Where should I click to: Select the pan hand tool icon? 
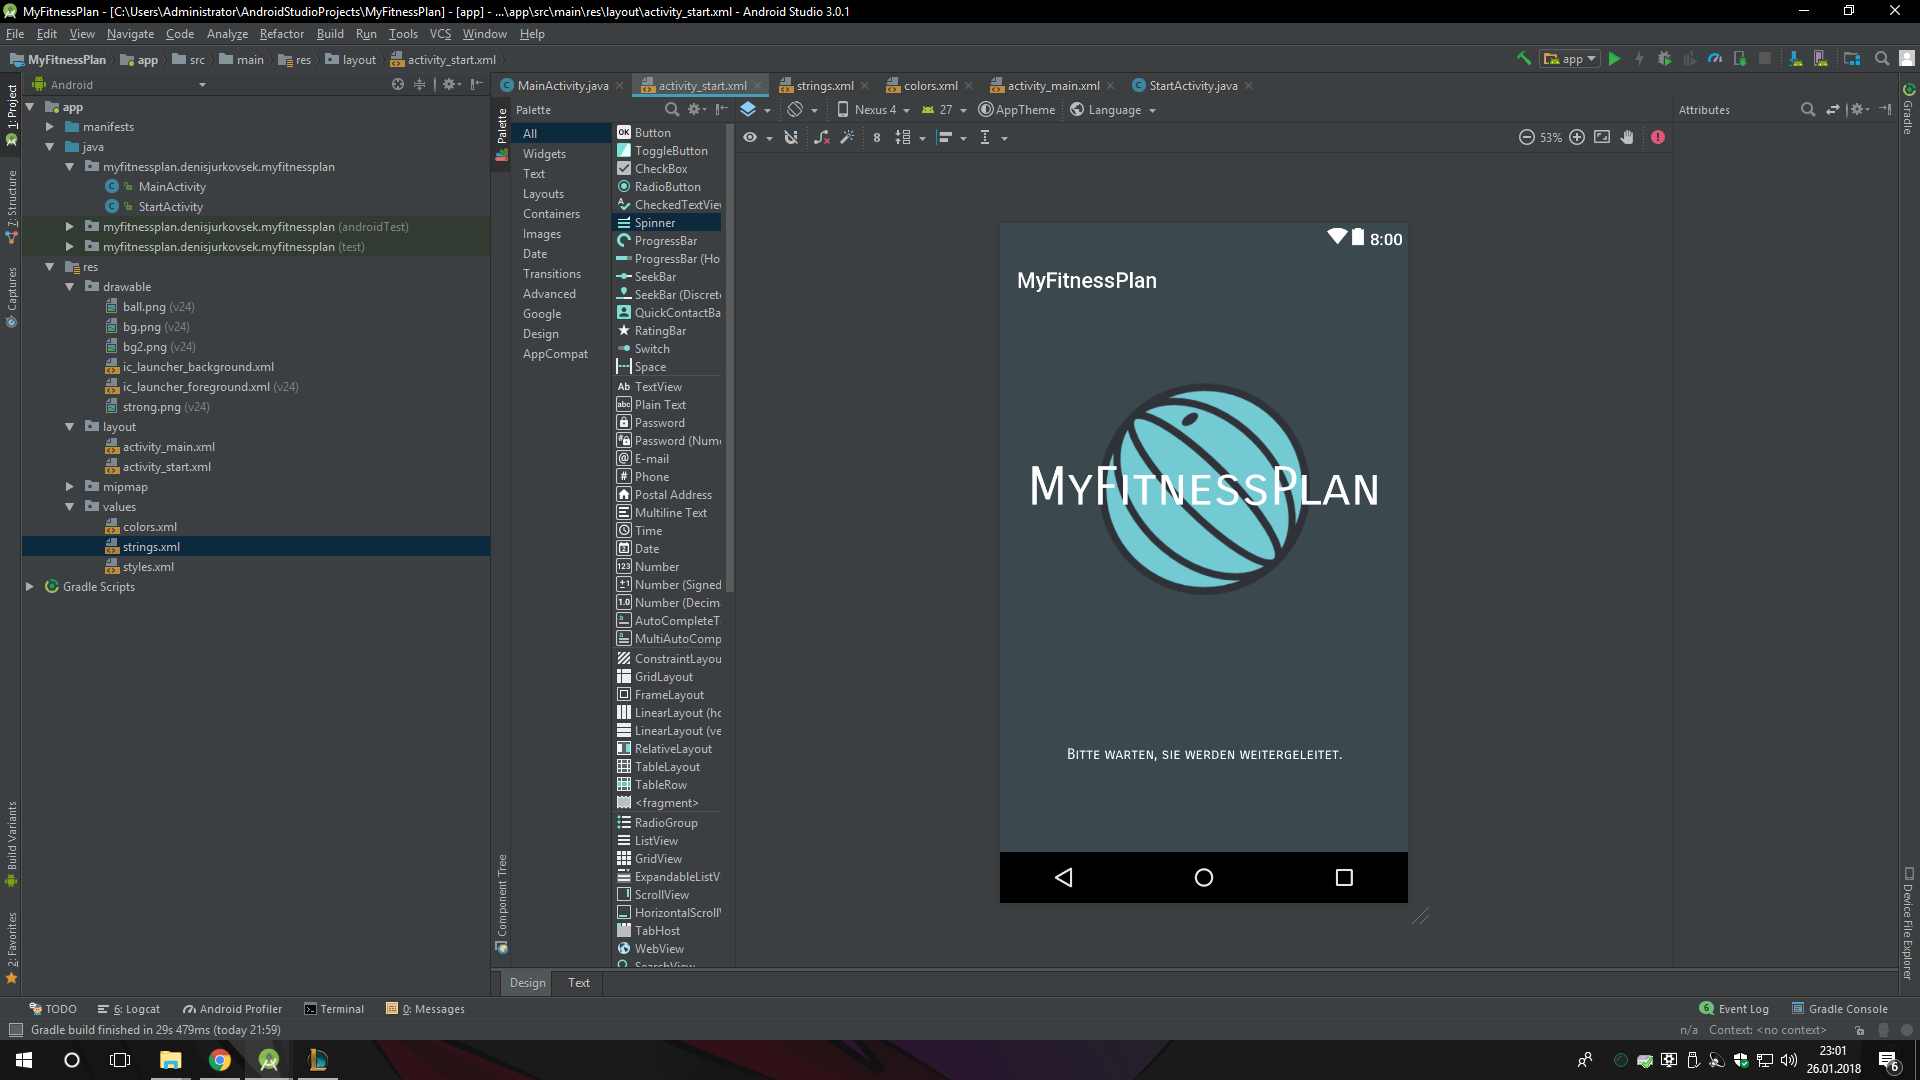1627,138
